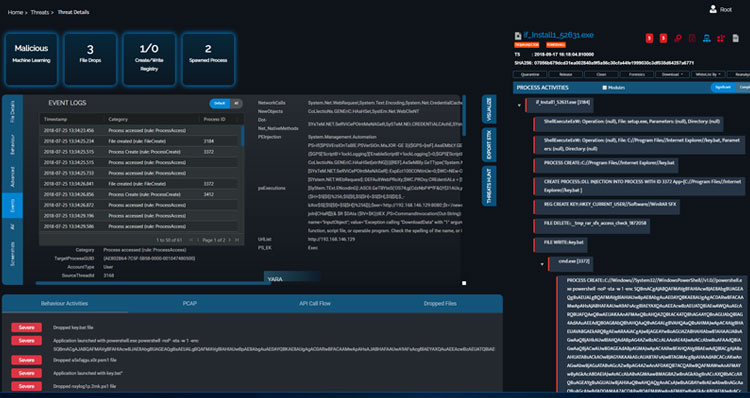The width and height of the screenshot is (750, 398).
Task: Click the Quarantine button
Action: coord(530,75)
